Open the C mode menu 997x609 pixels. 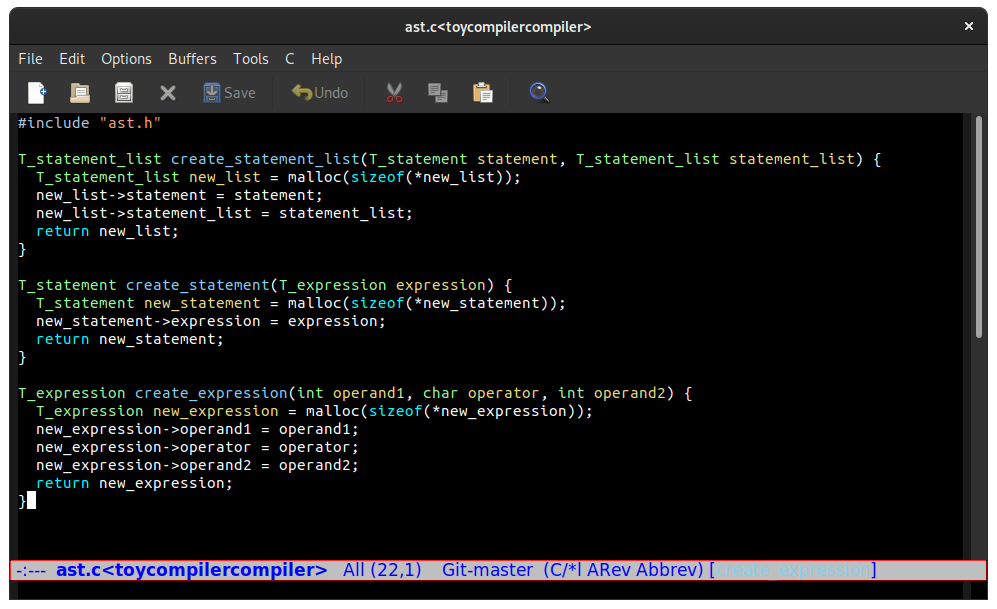point(290,59)
